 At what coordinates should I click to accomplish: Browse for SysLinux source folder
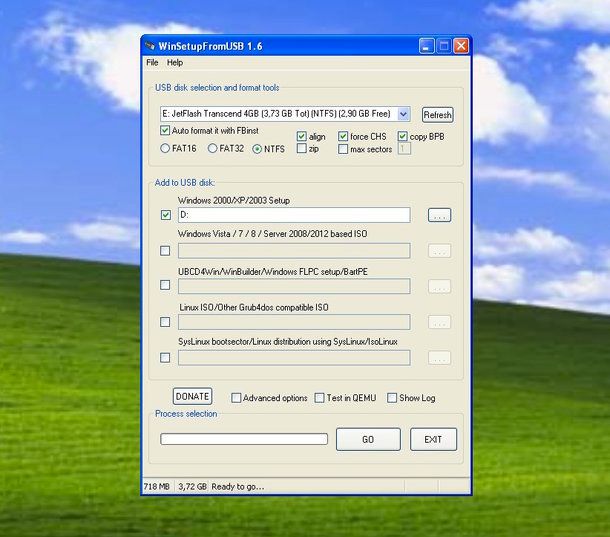pyautogui.click(x=440, y=358)
